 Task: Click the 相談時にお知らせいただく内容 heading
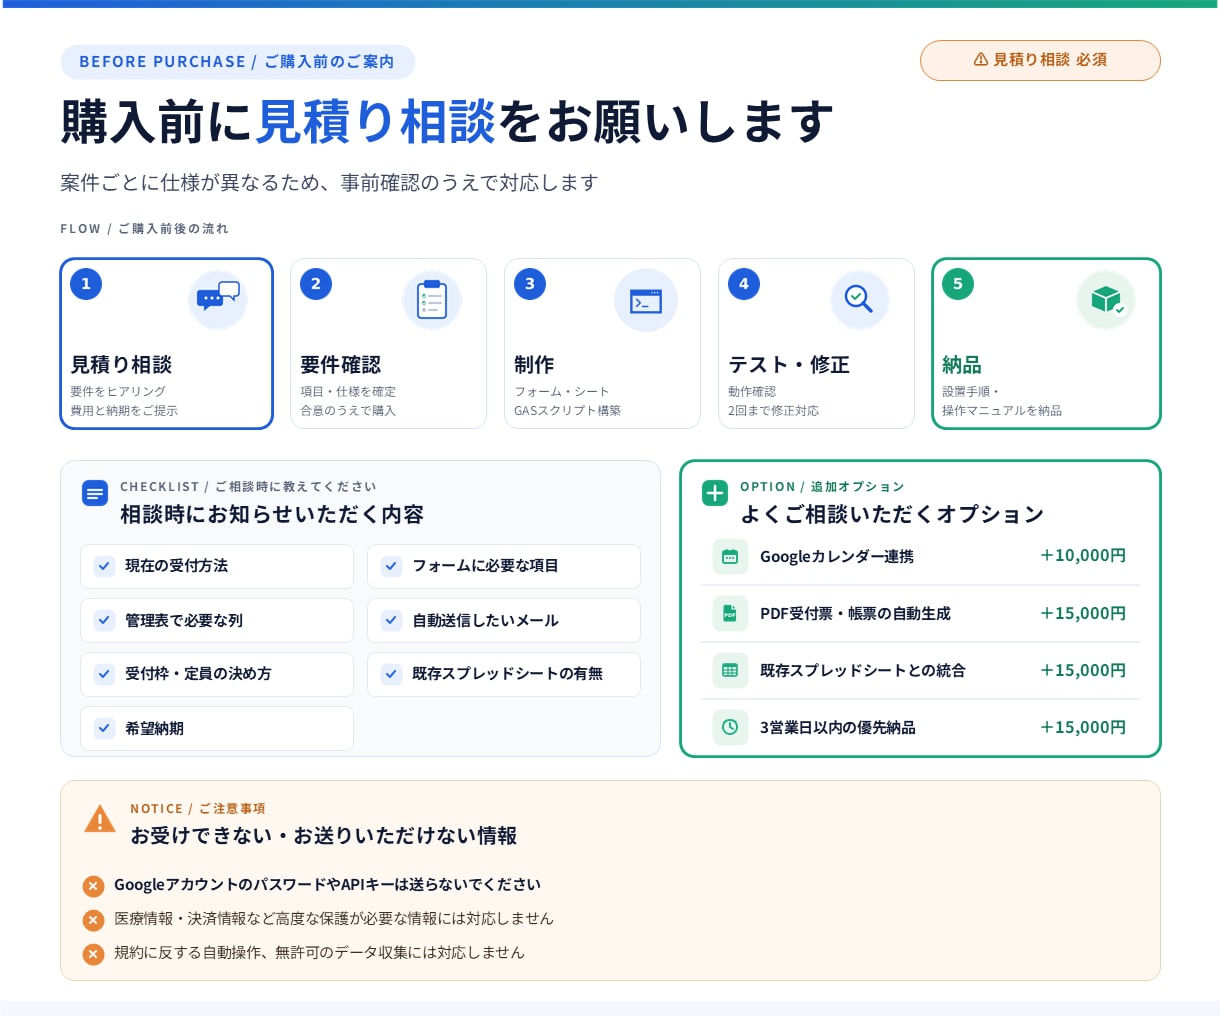pyautogui.click(x=272, y=515)
